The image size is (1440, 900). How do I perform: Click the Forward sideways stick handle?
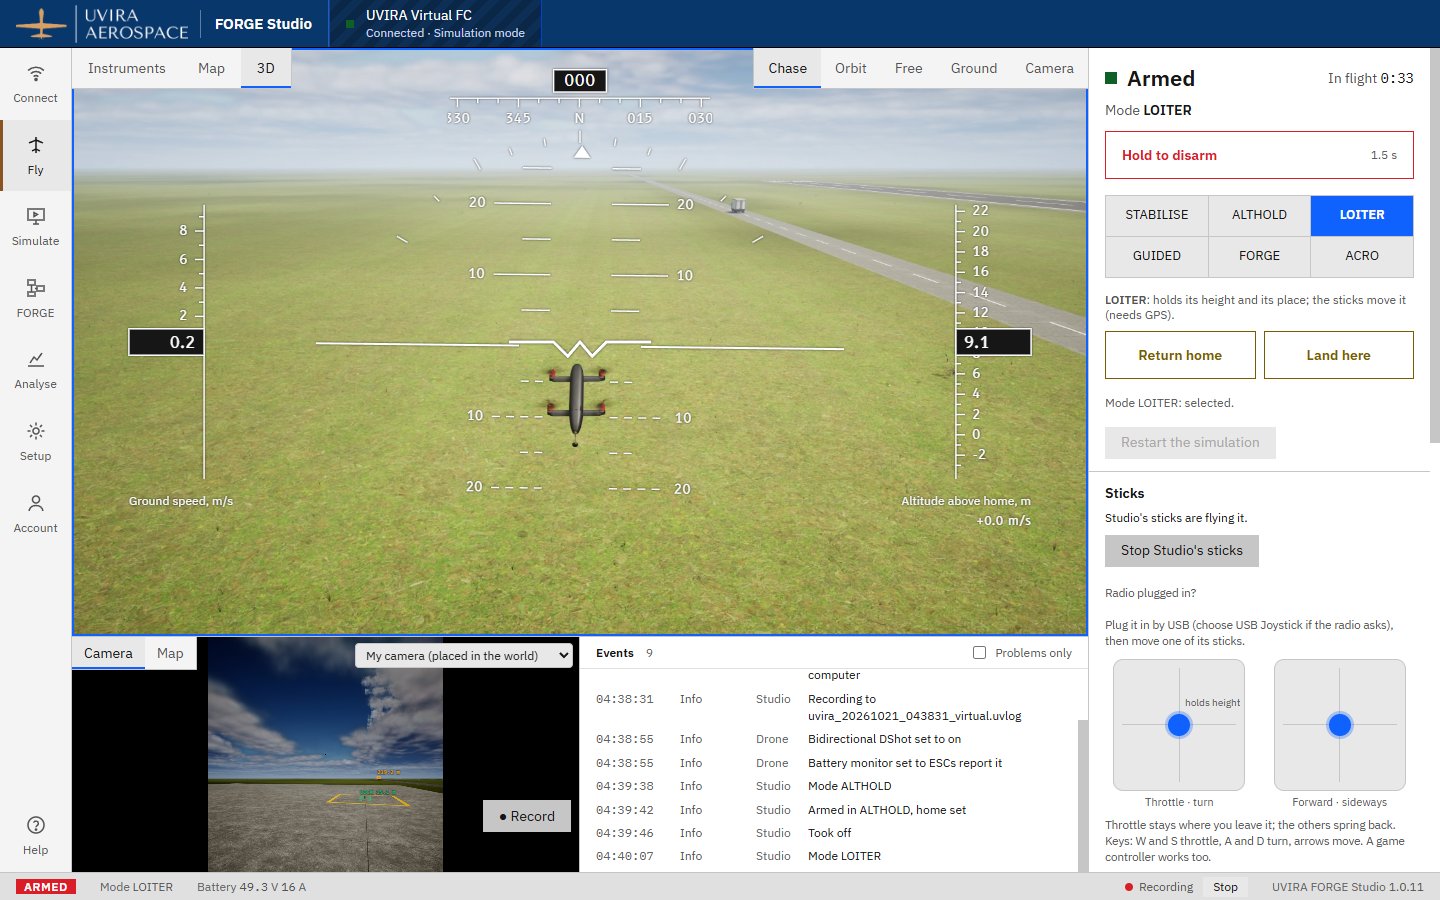(1339, 725)
